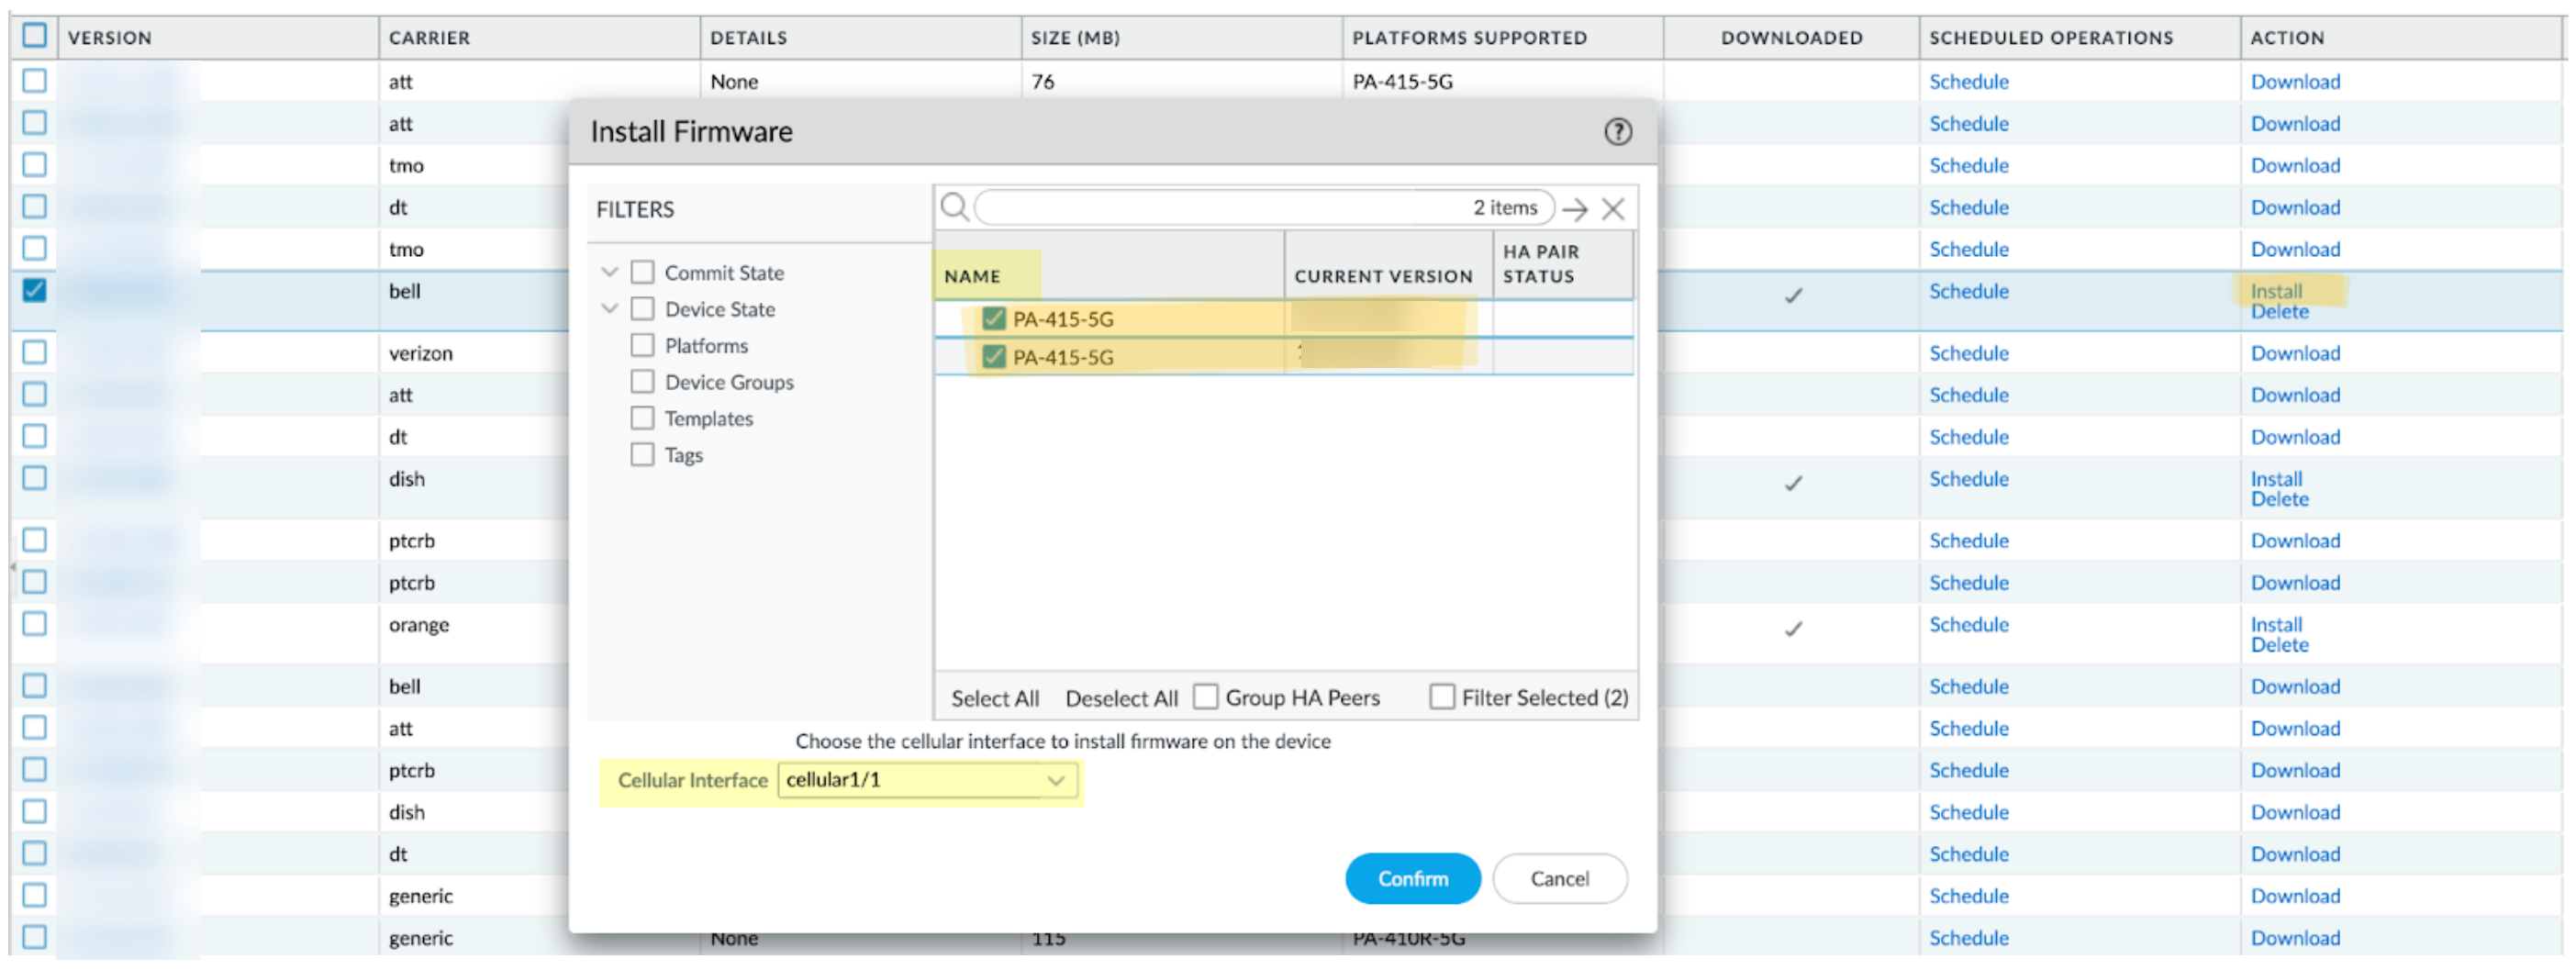
Task: Sort by Current Version column header
Action: tap(1382, 276)
